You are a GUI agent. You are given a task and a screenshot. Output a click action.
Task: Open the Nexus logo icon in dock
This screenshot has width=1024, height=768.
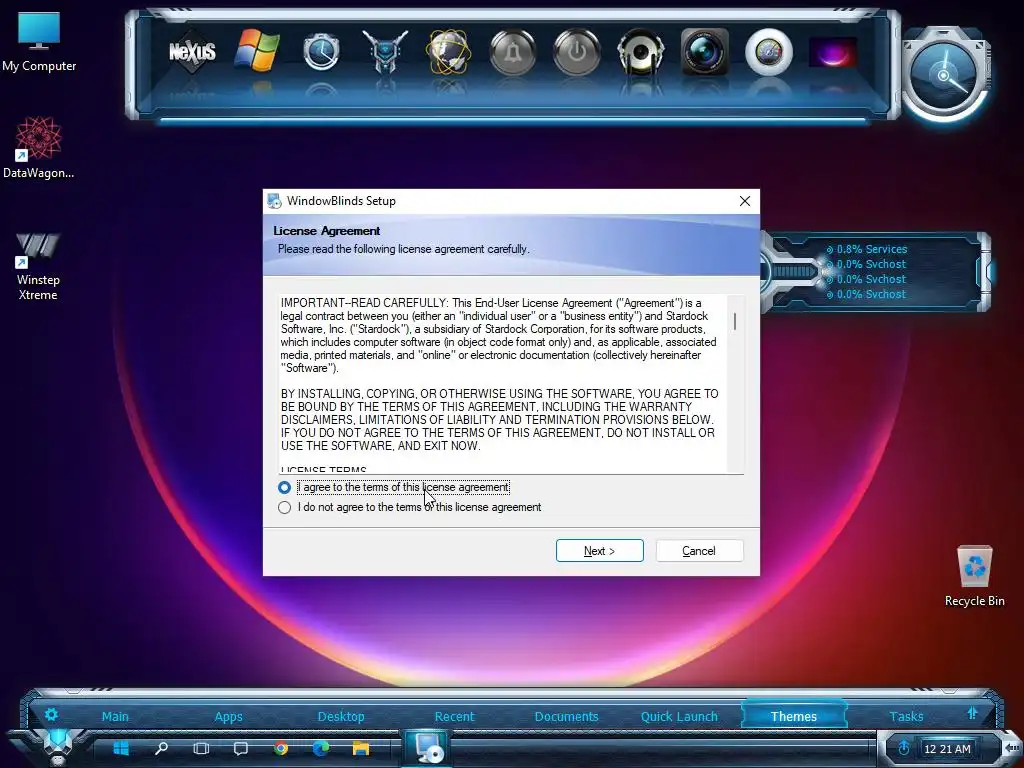(x=192, y=51)
